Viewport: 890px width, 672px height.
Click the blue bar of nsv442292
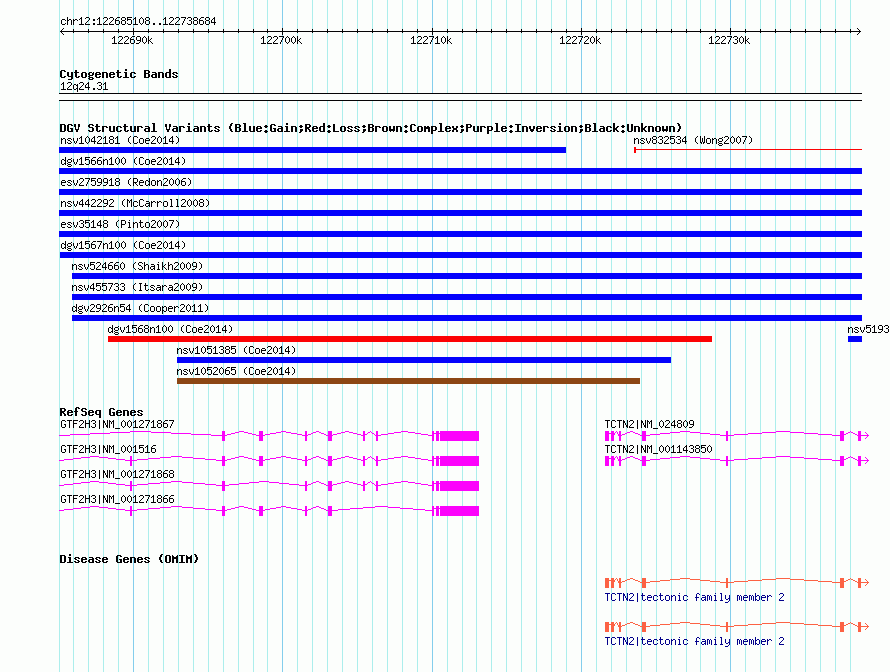[461, 213]
